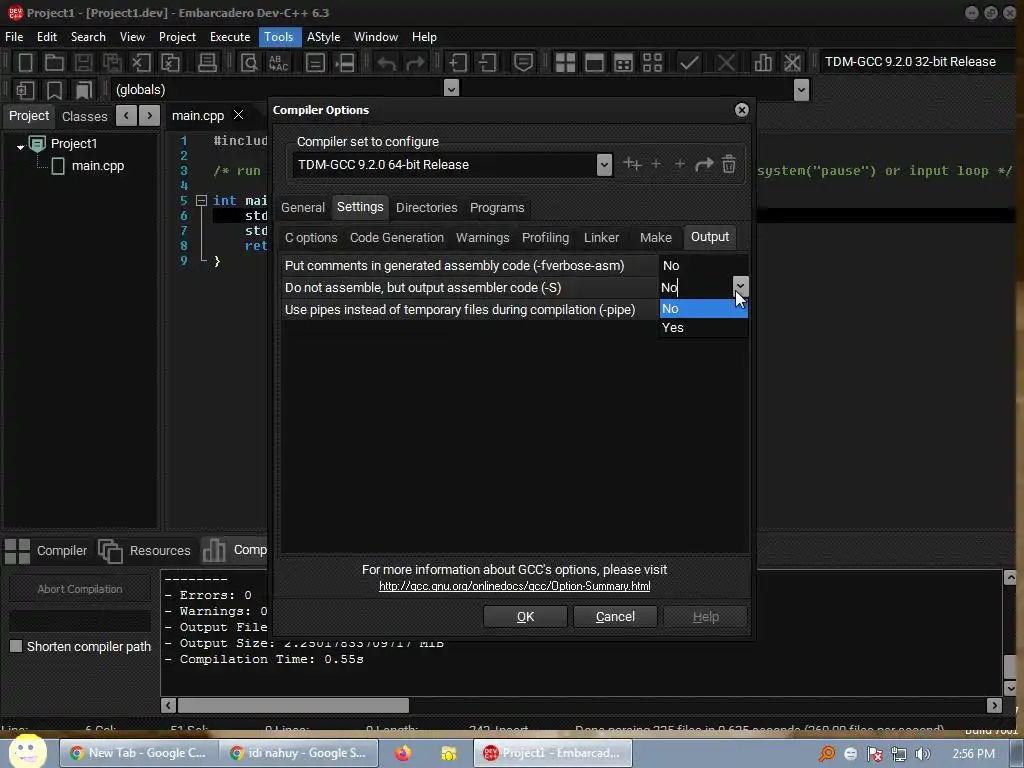1024x768 pixels.
Task: Click the Print toolbar icon
Action: [x=207, y=62]
